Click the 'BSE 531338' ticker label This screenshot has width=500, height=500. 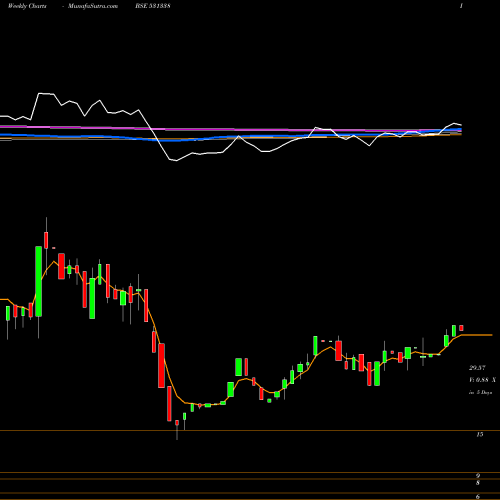pos(153,6)
